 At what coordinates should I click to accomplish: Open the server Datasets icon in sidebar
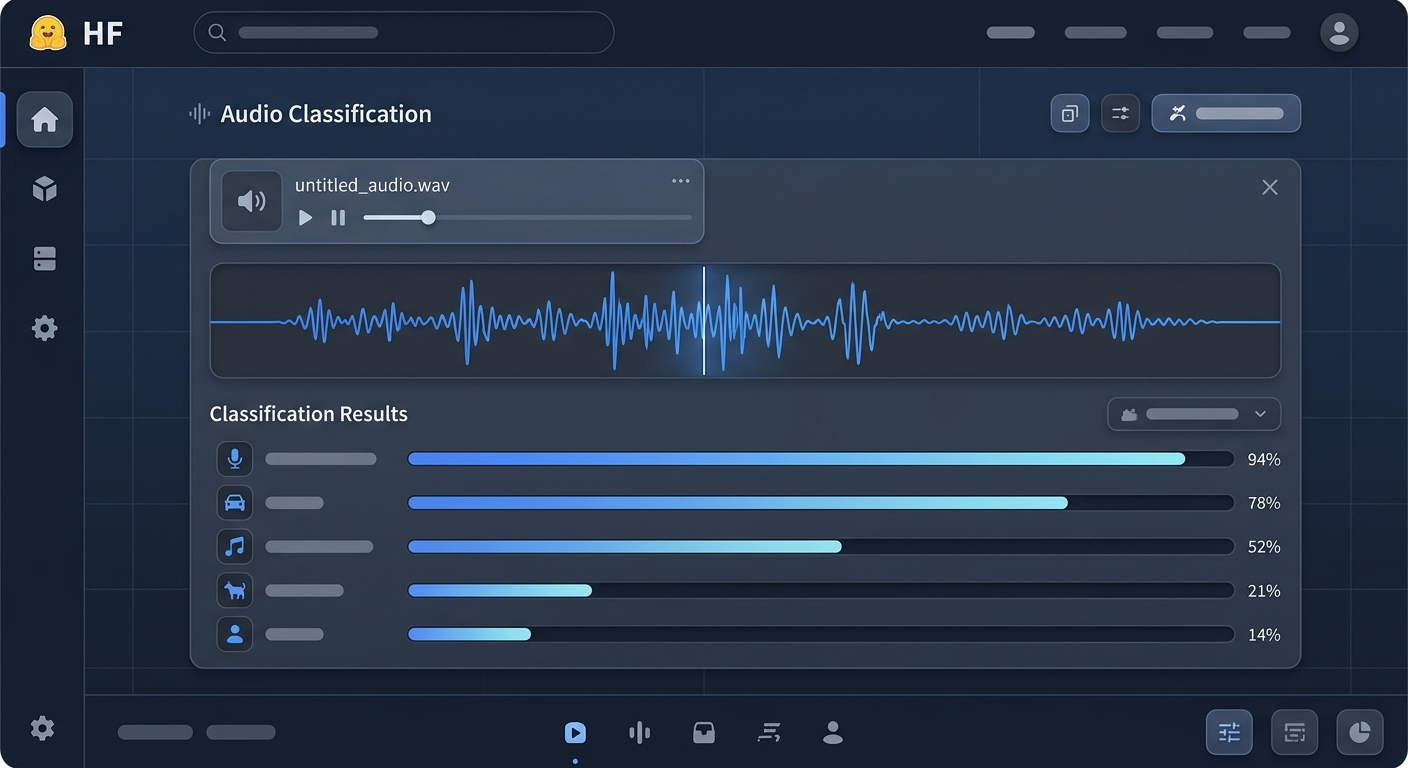click(x=44, y=259)
